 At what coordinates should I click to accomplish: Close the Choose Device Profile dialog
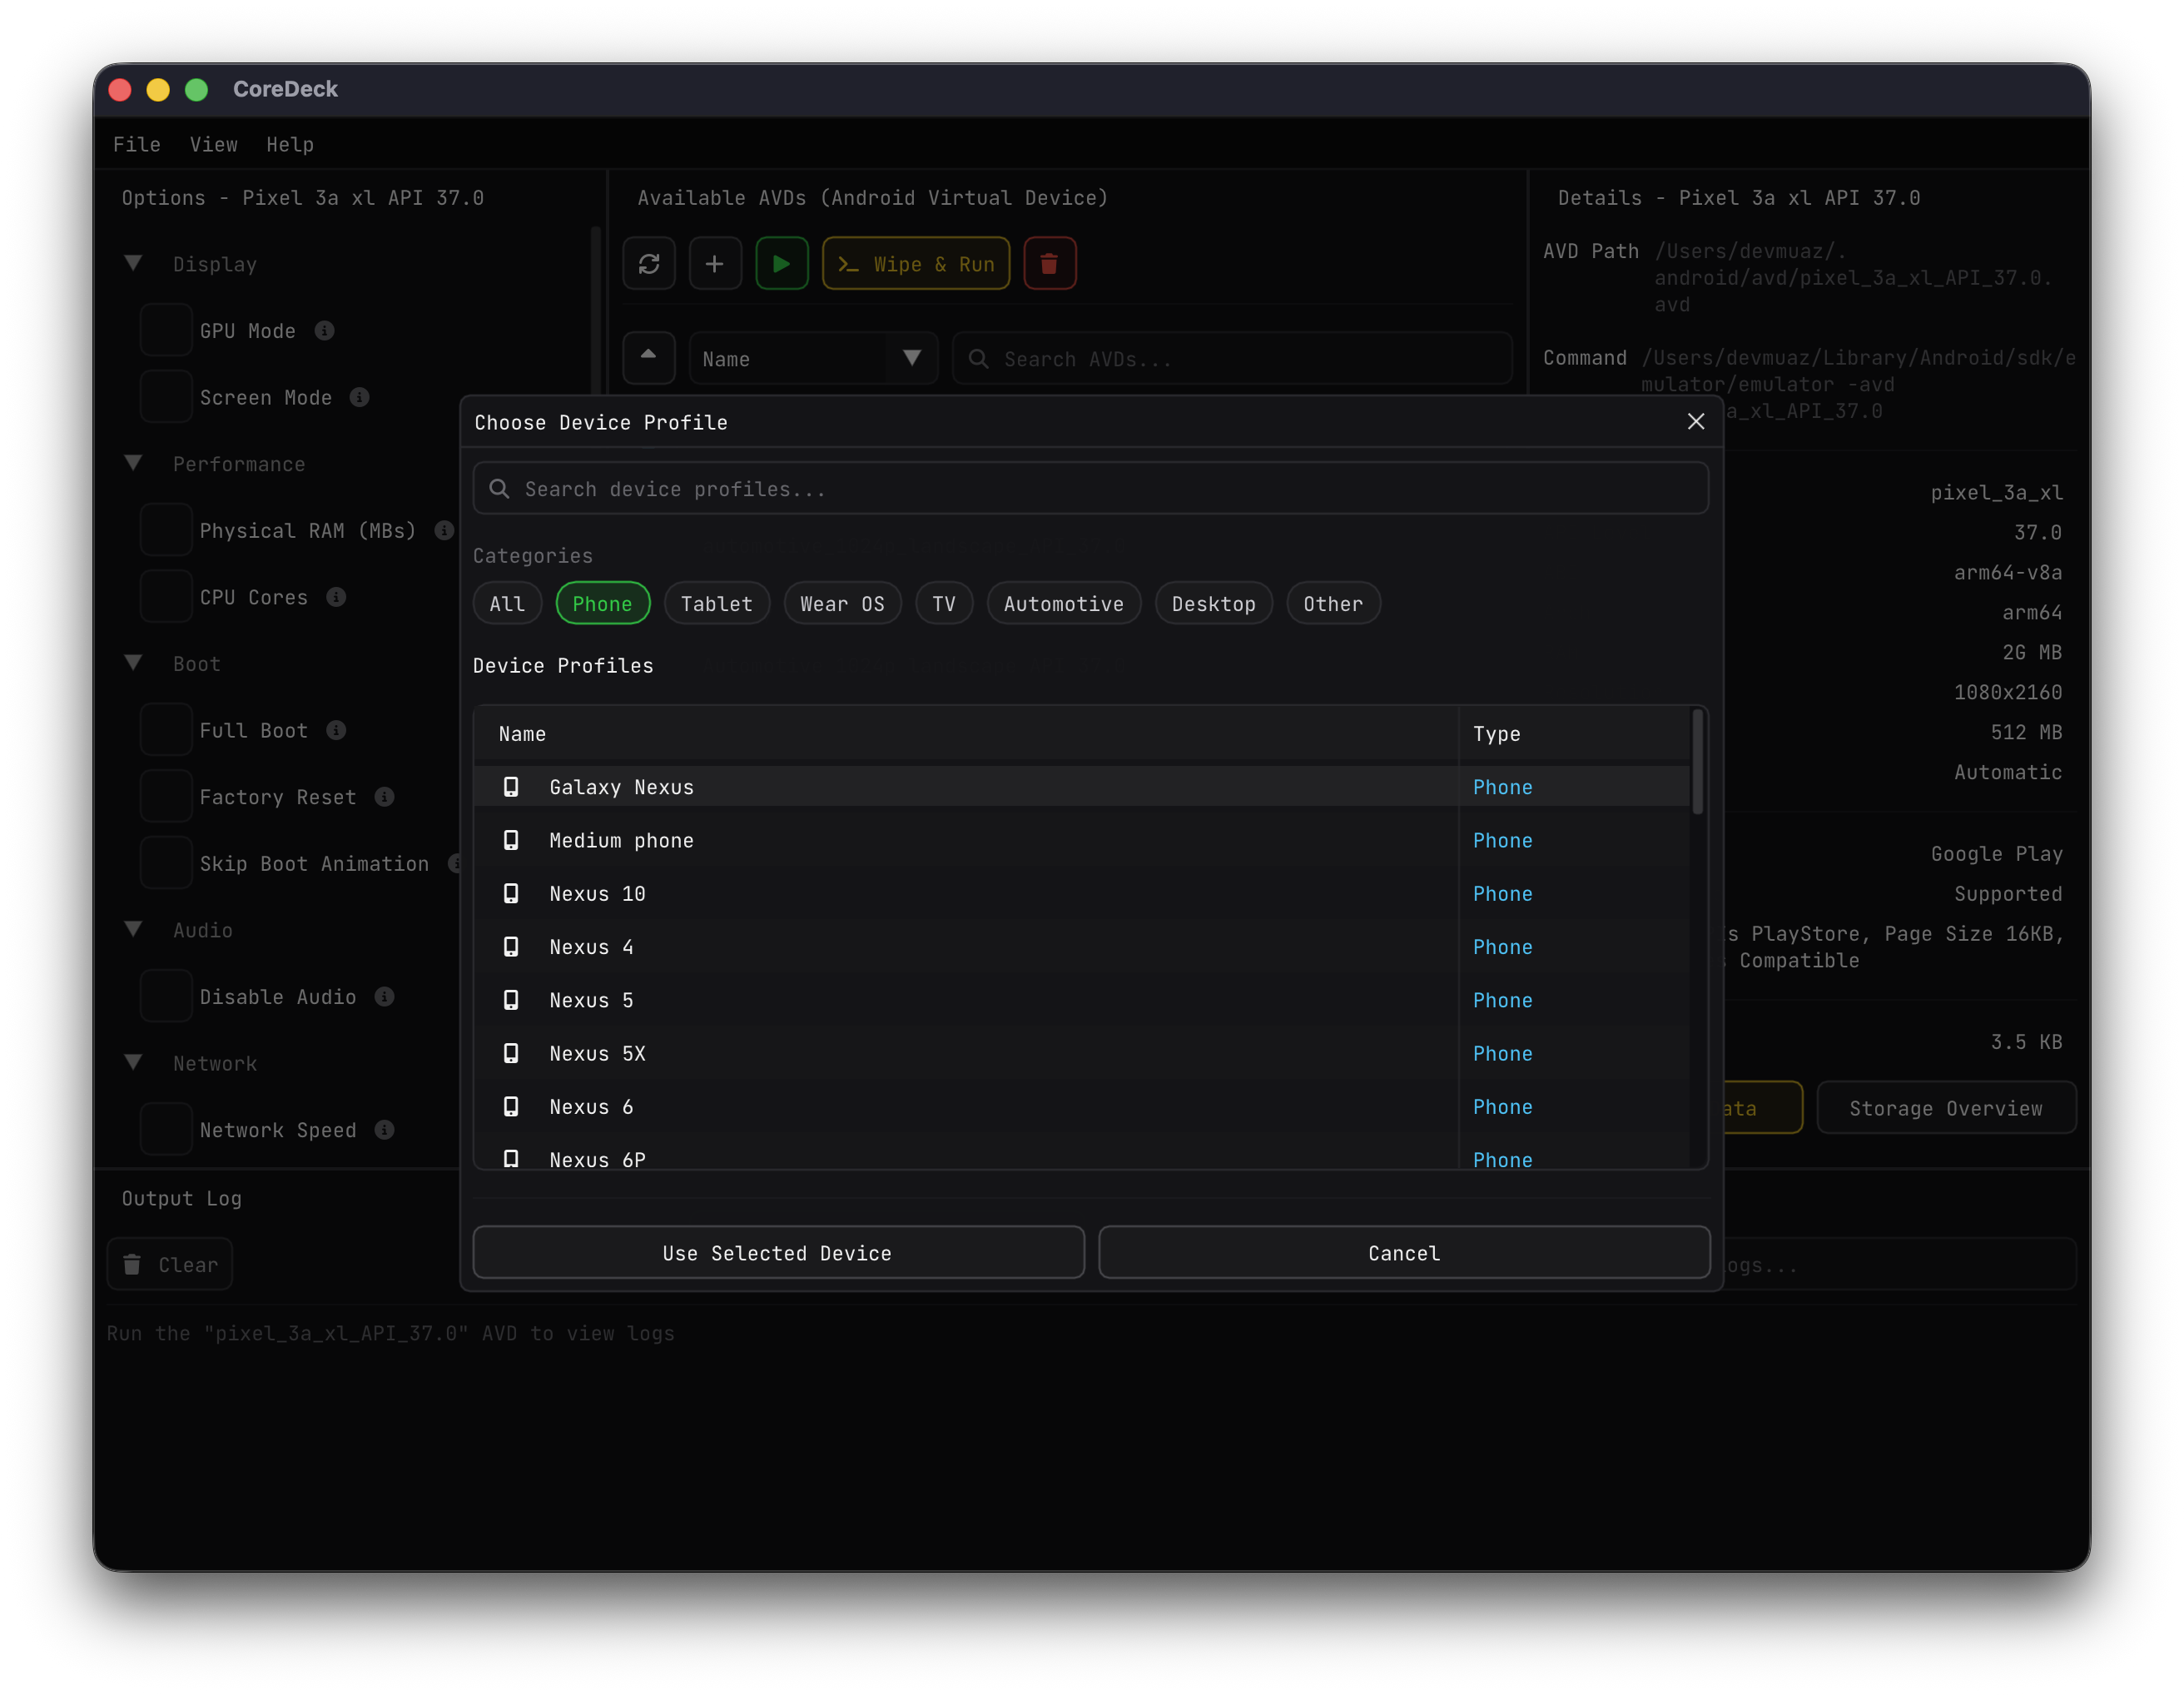(1695, 422)
